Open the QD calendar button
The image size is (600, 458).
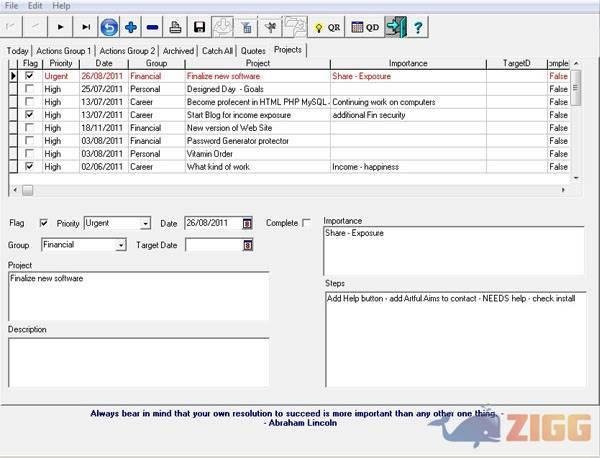364,27
